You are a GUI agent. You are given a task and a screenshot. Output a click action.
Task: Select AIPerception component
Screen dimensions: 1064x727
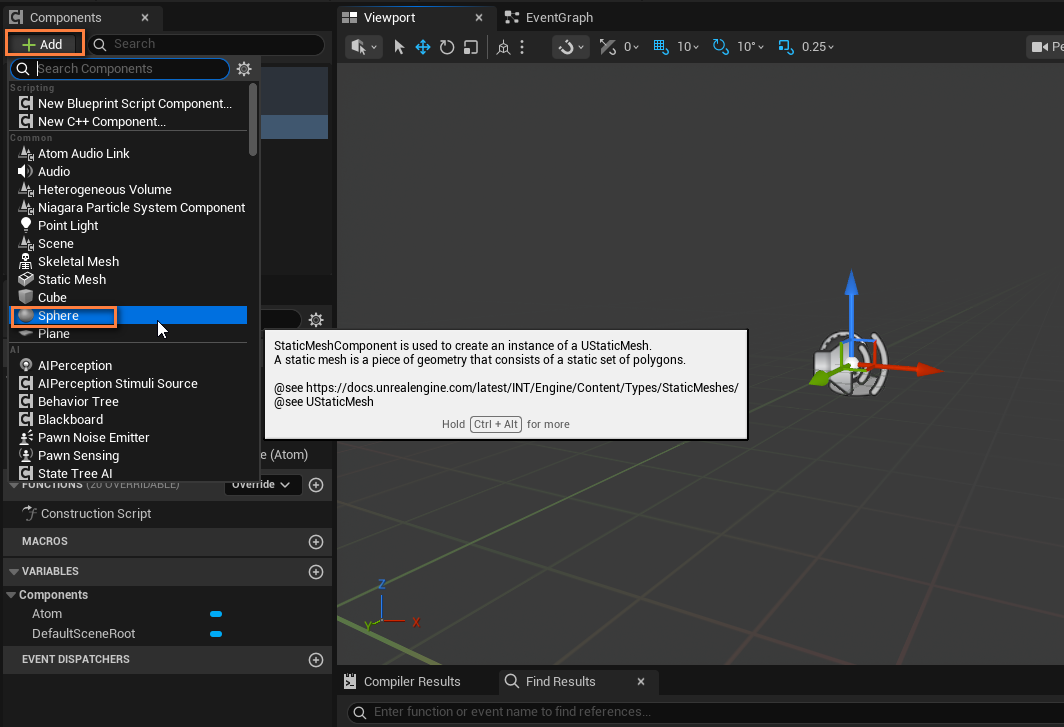128,365
